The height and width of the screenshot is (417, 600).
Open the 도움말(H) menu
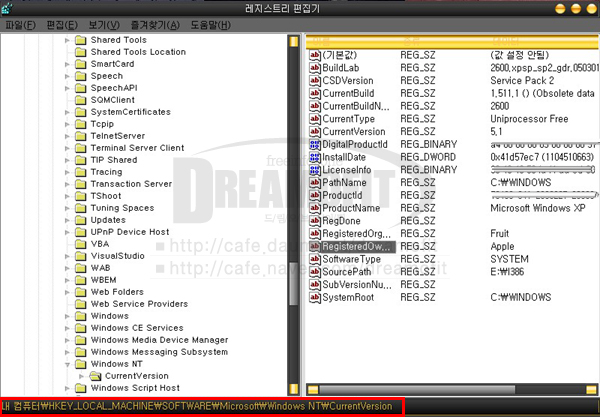point(210,25)
